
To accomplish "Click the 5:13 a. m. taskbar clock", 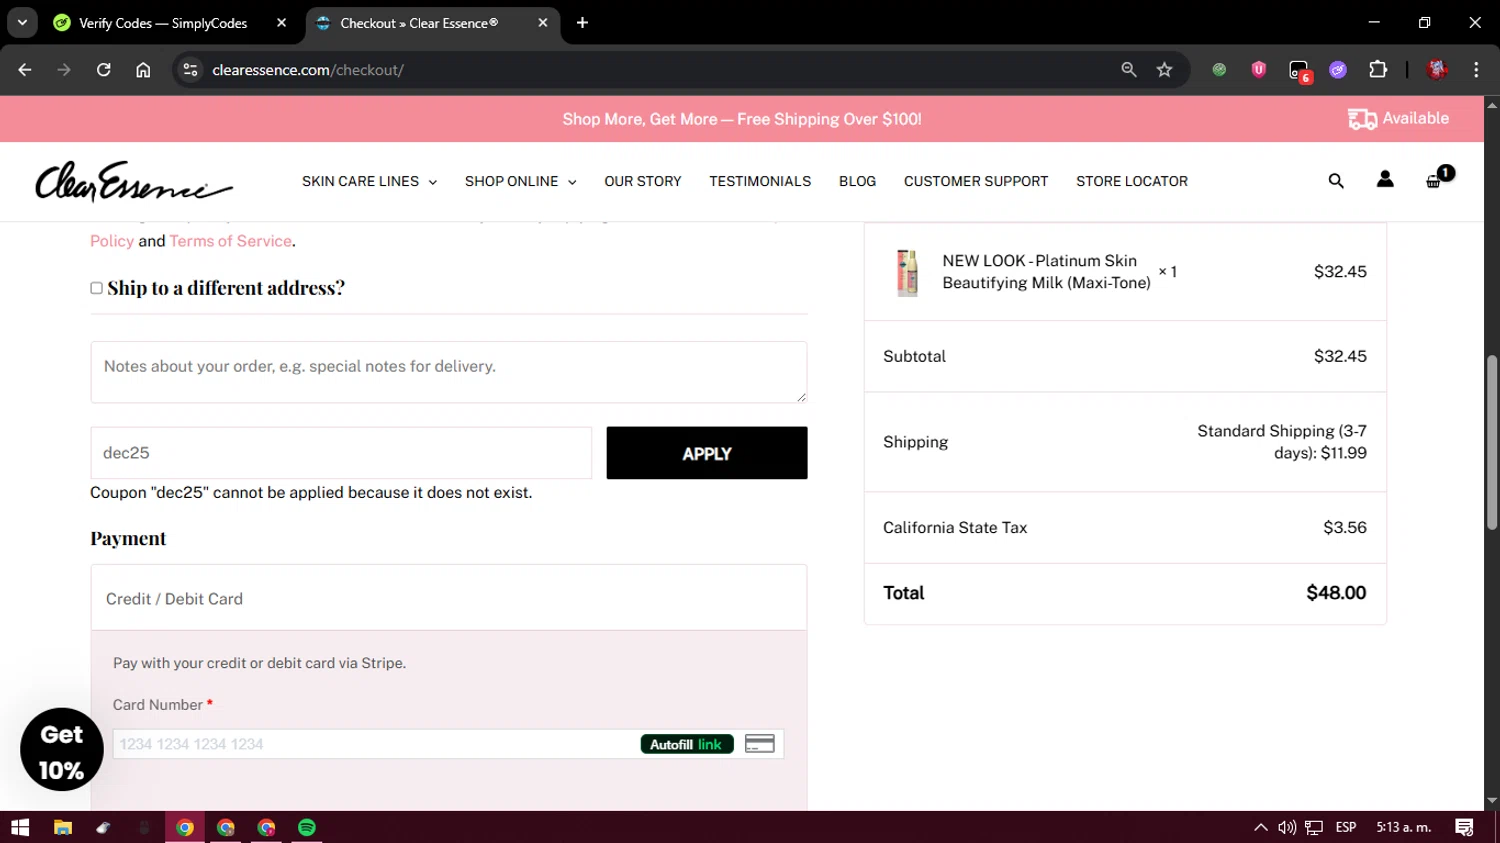I will point(1404,827).
